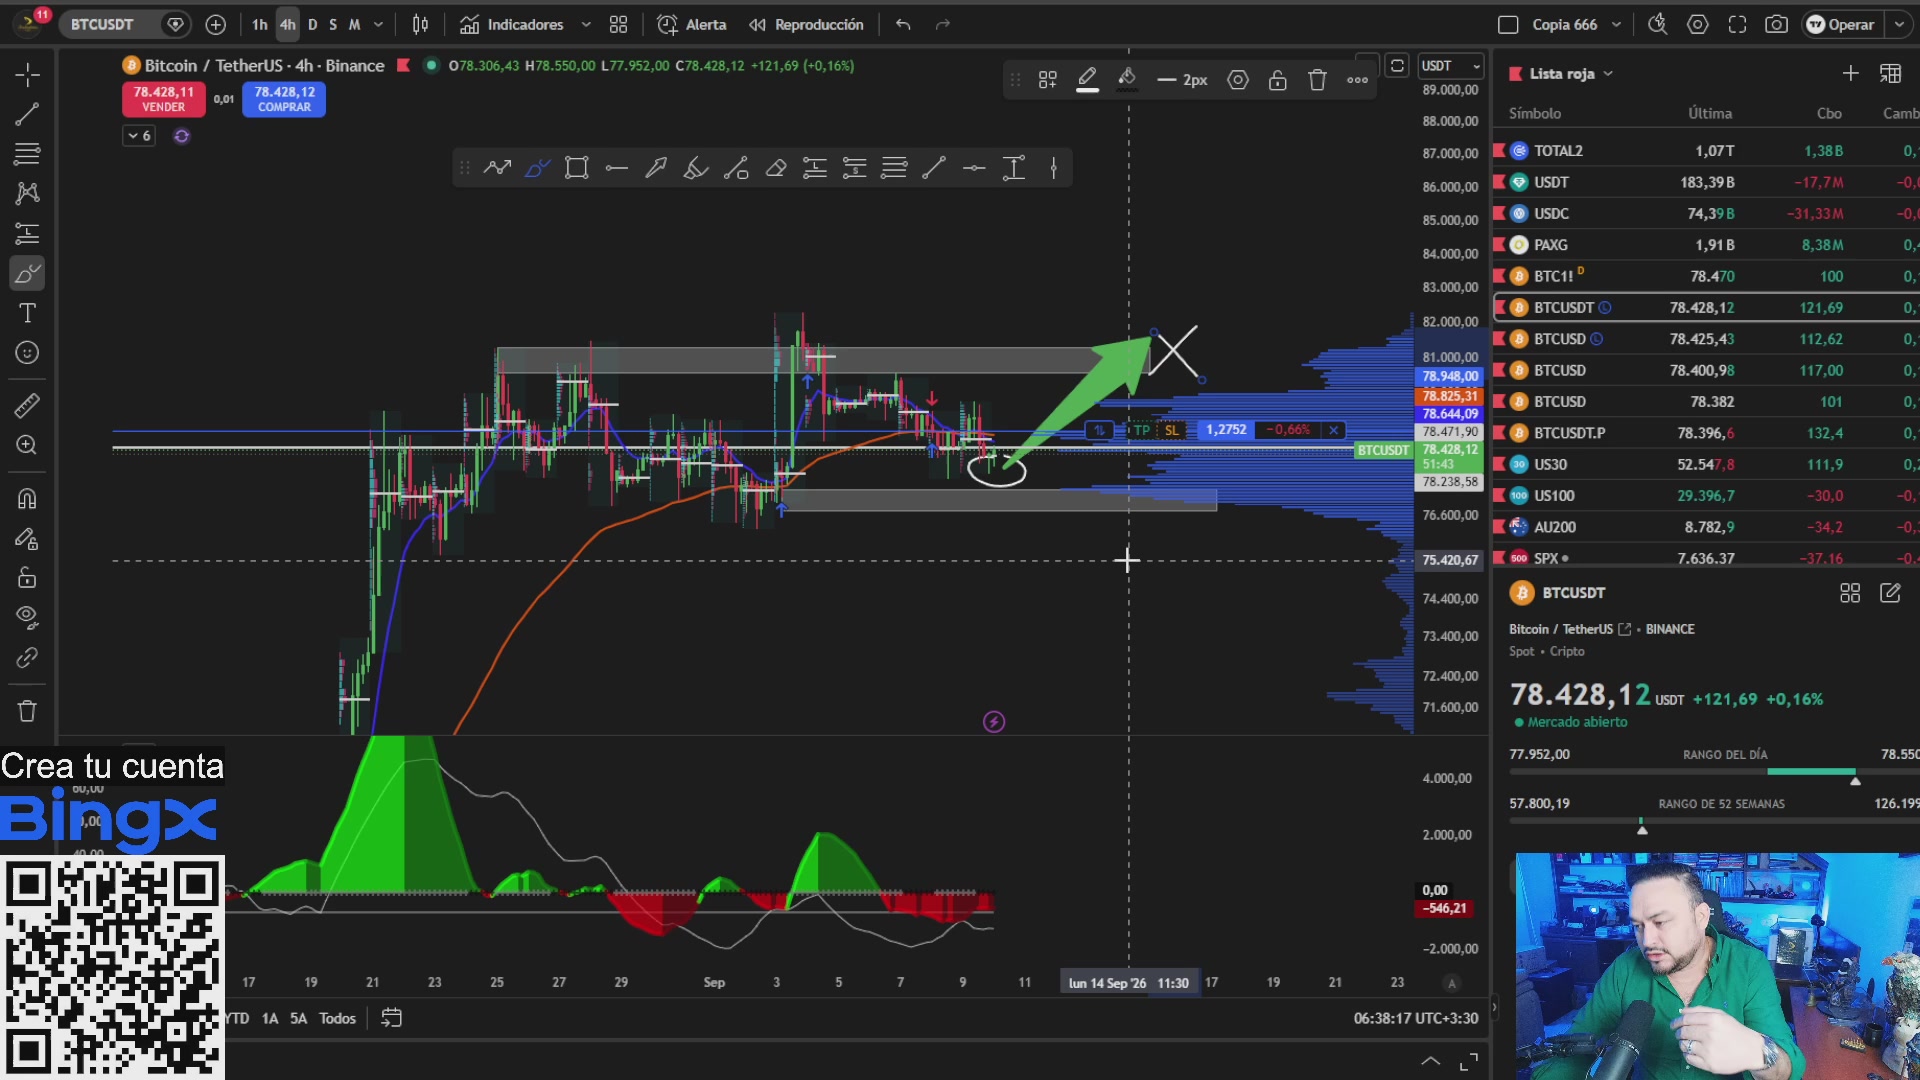Click the compare or add symbol plus
This screenshot has height=1080, width=1920.
pos(215,24)
